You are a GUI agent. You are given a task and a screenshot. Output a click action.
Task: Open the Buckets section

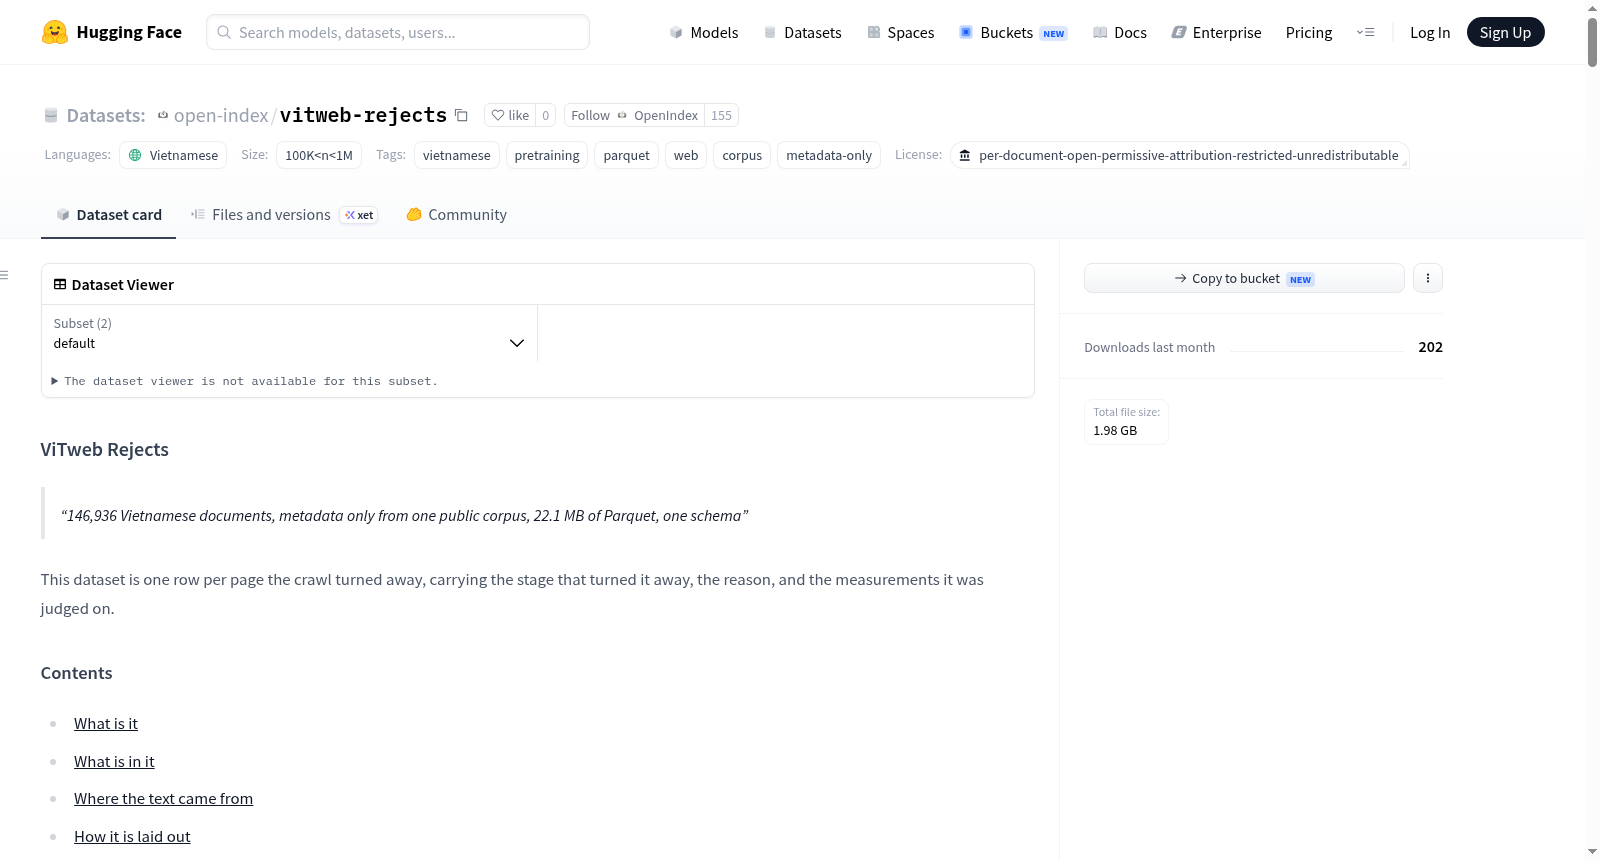(1013, 32)
